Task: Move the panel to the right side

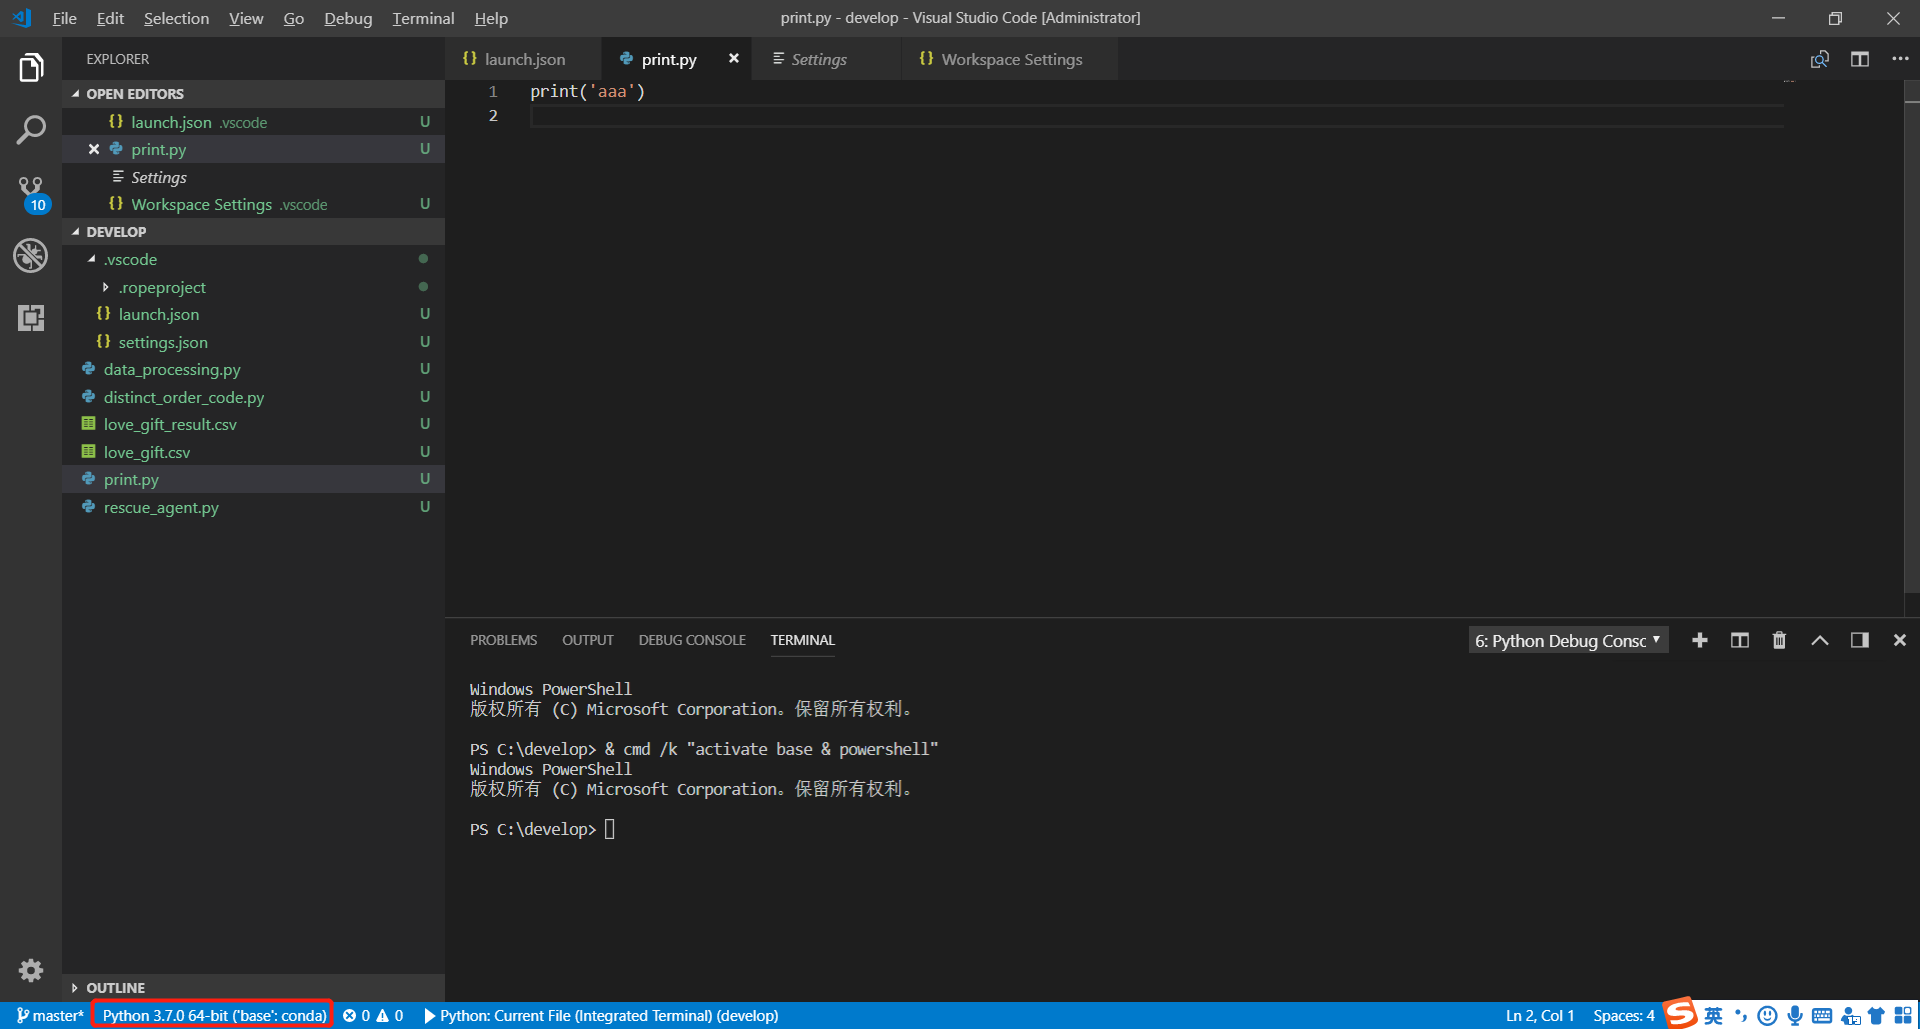Action: click(x=1860, y=640)
